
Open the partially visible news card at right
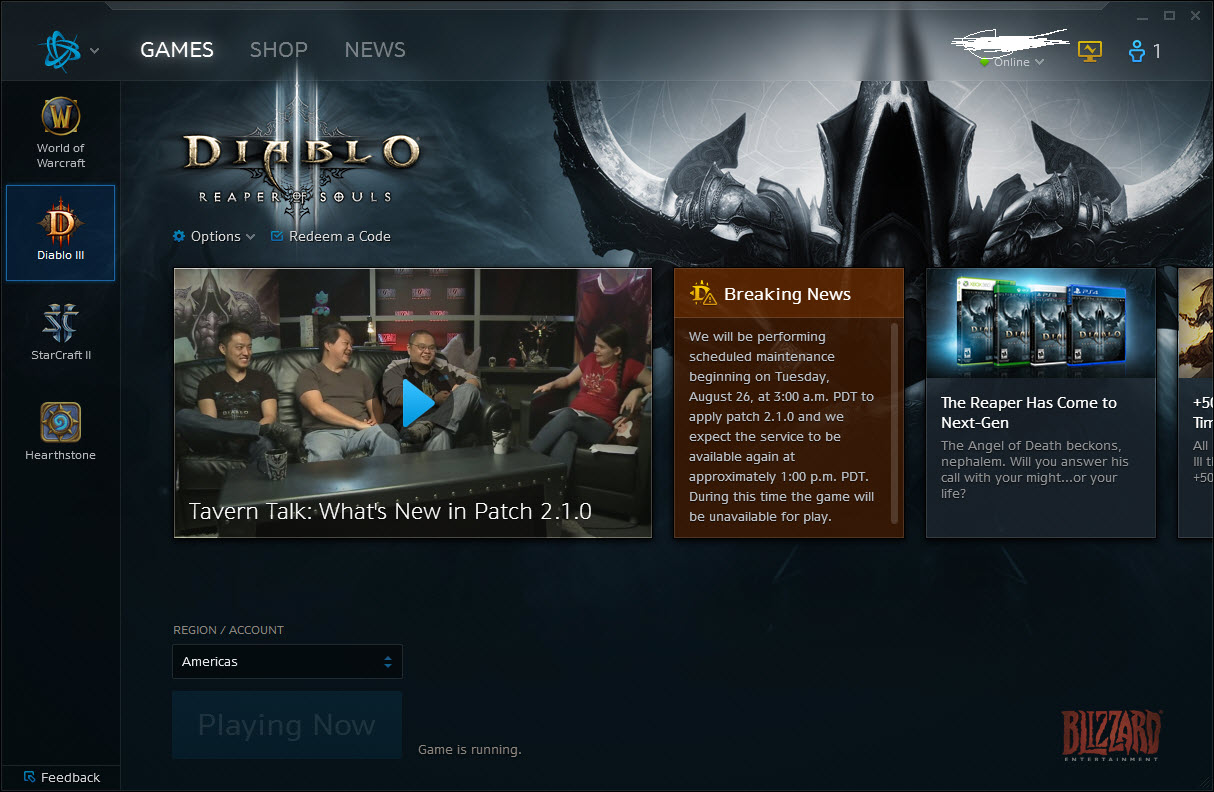point(1196,403)
